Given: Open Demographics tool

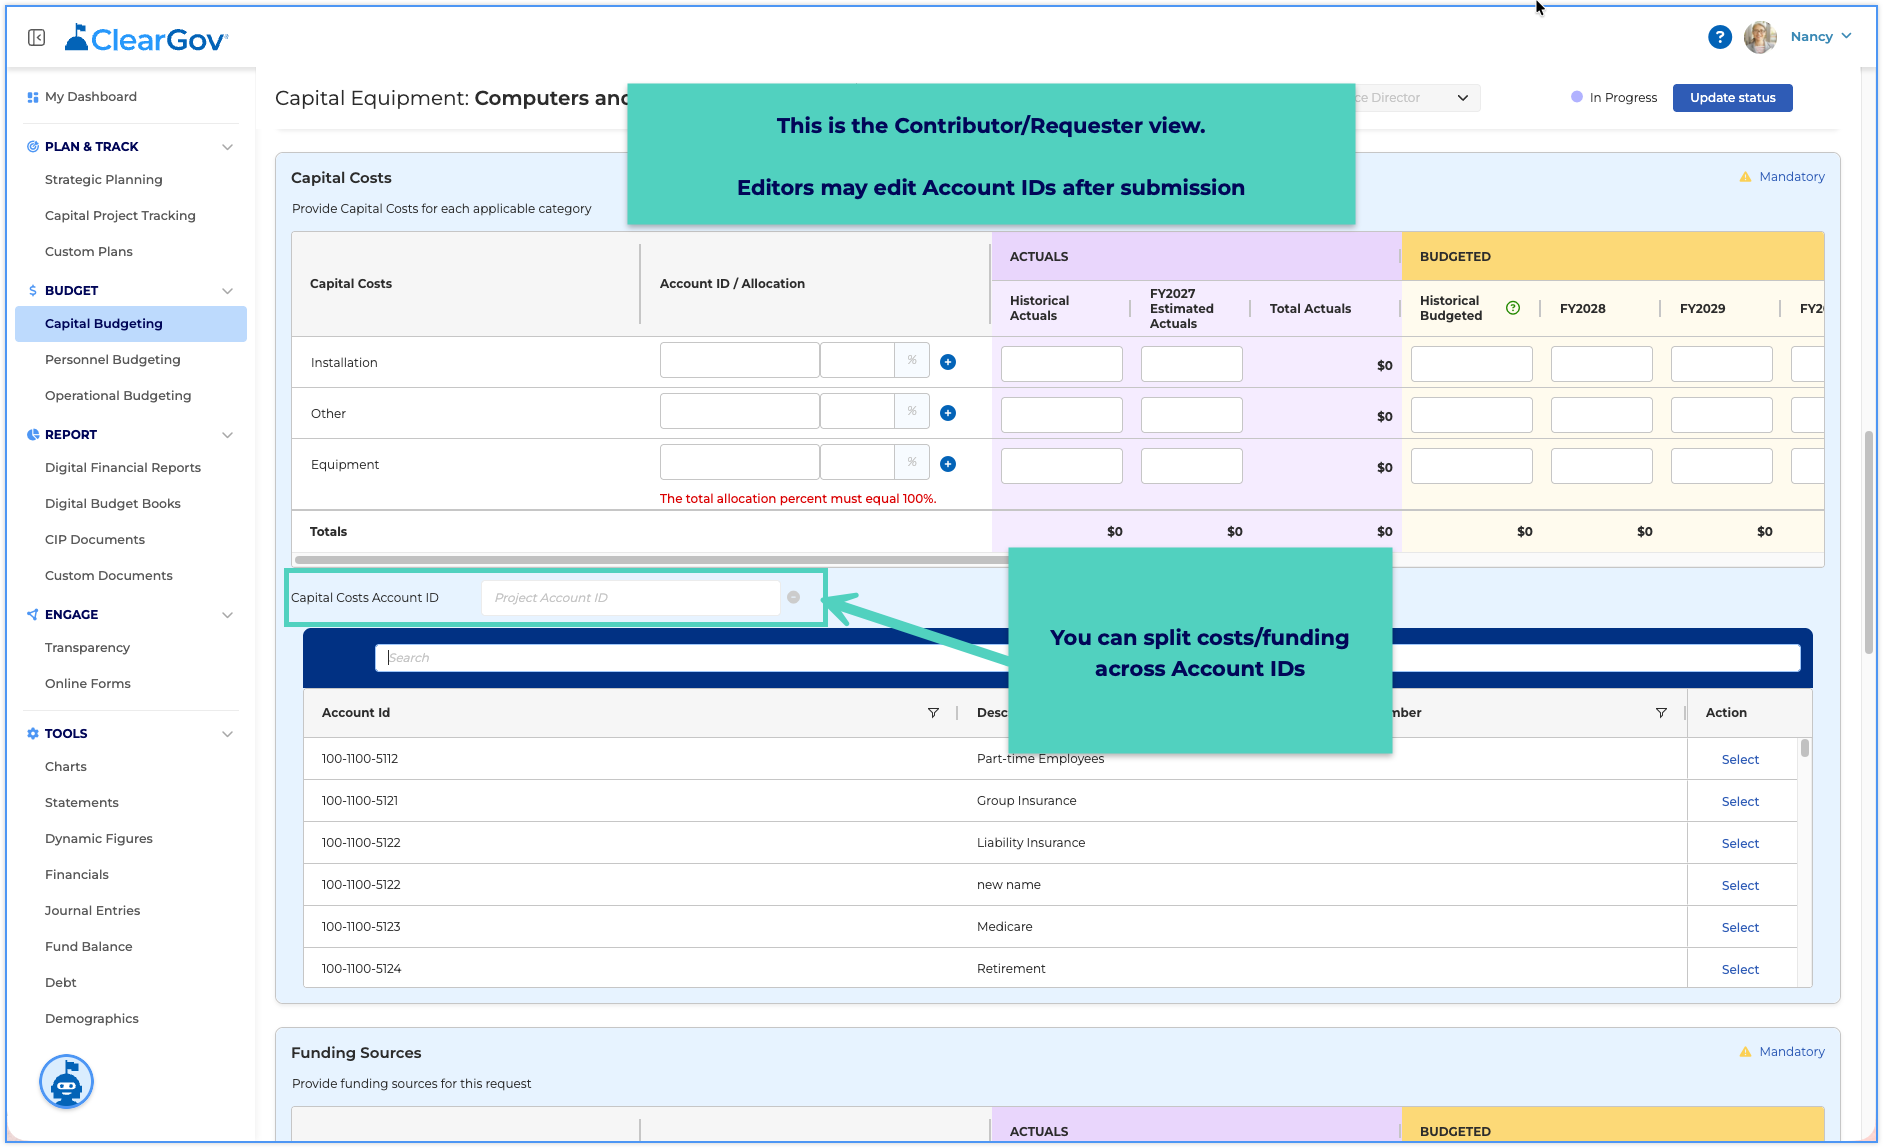Looking at the screenshot, I should click(x=92, y=1019).
